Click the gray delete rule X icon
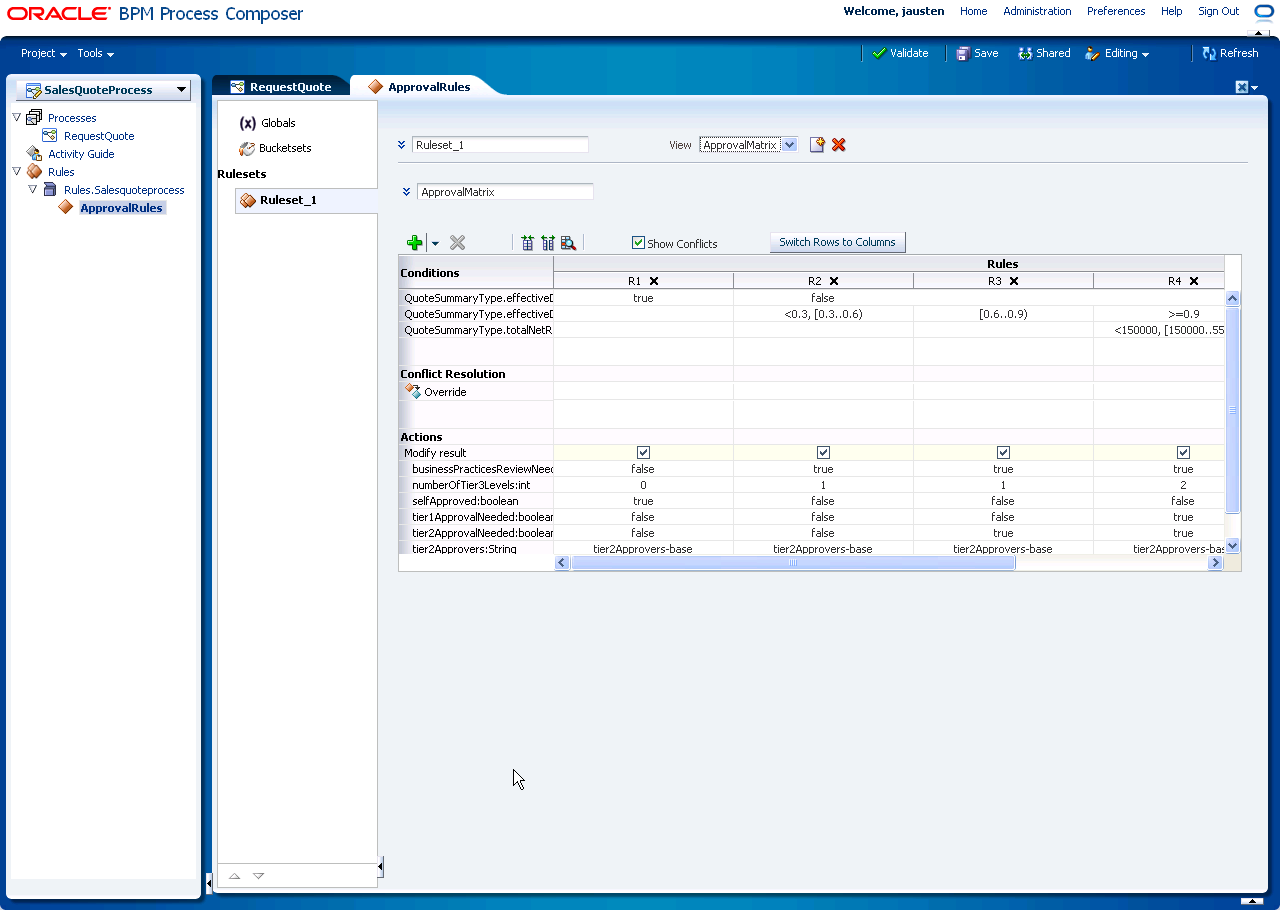This screenshot has width=1280, height=910. (x=457, y=242)
